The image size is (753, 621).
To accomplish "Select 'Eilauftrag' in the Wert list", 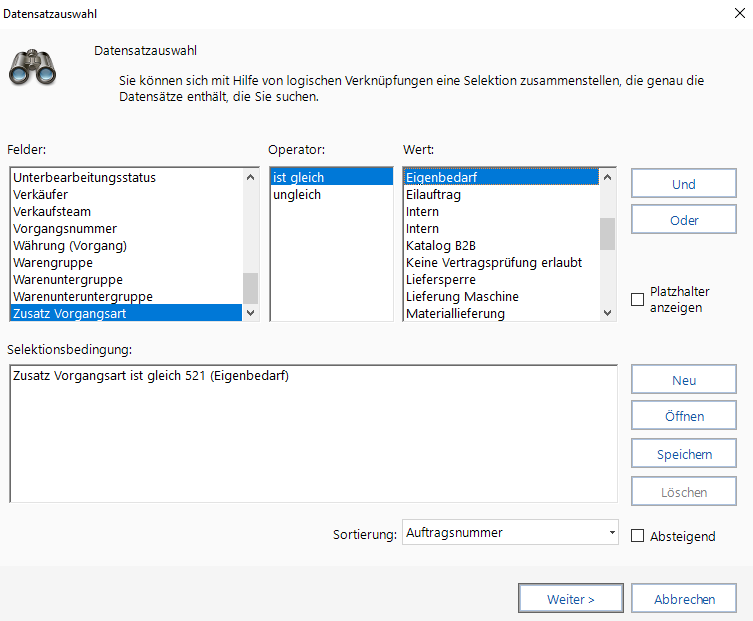I will (433, 195).
